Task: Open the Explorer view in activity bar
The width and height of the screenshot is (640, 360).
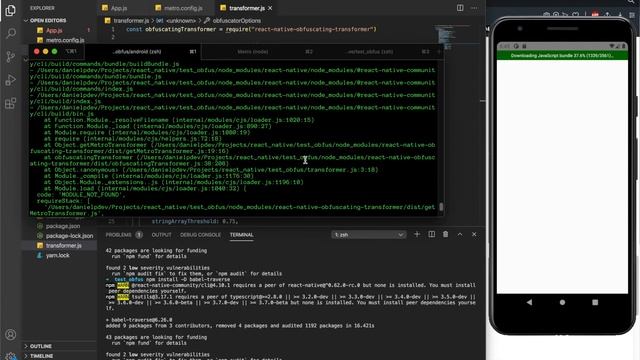Action: 11,10
